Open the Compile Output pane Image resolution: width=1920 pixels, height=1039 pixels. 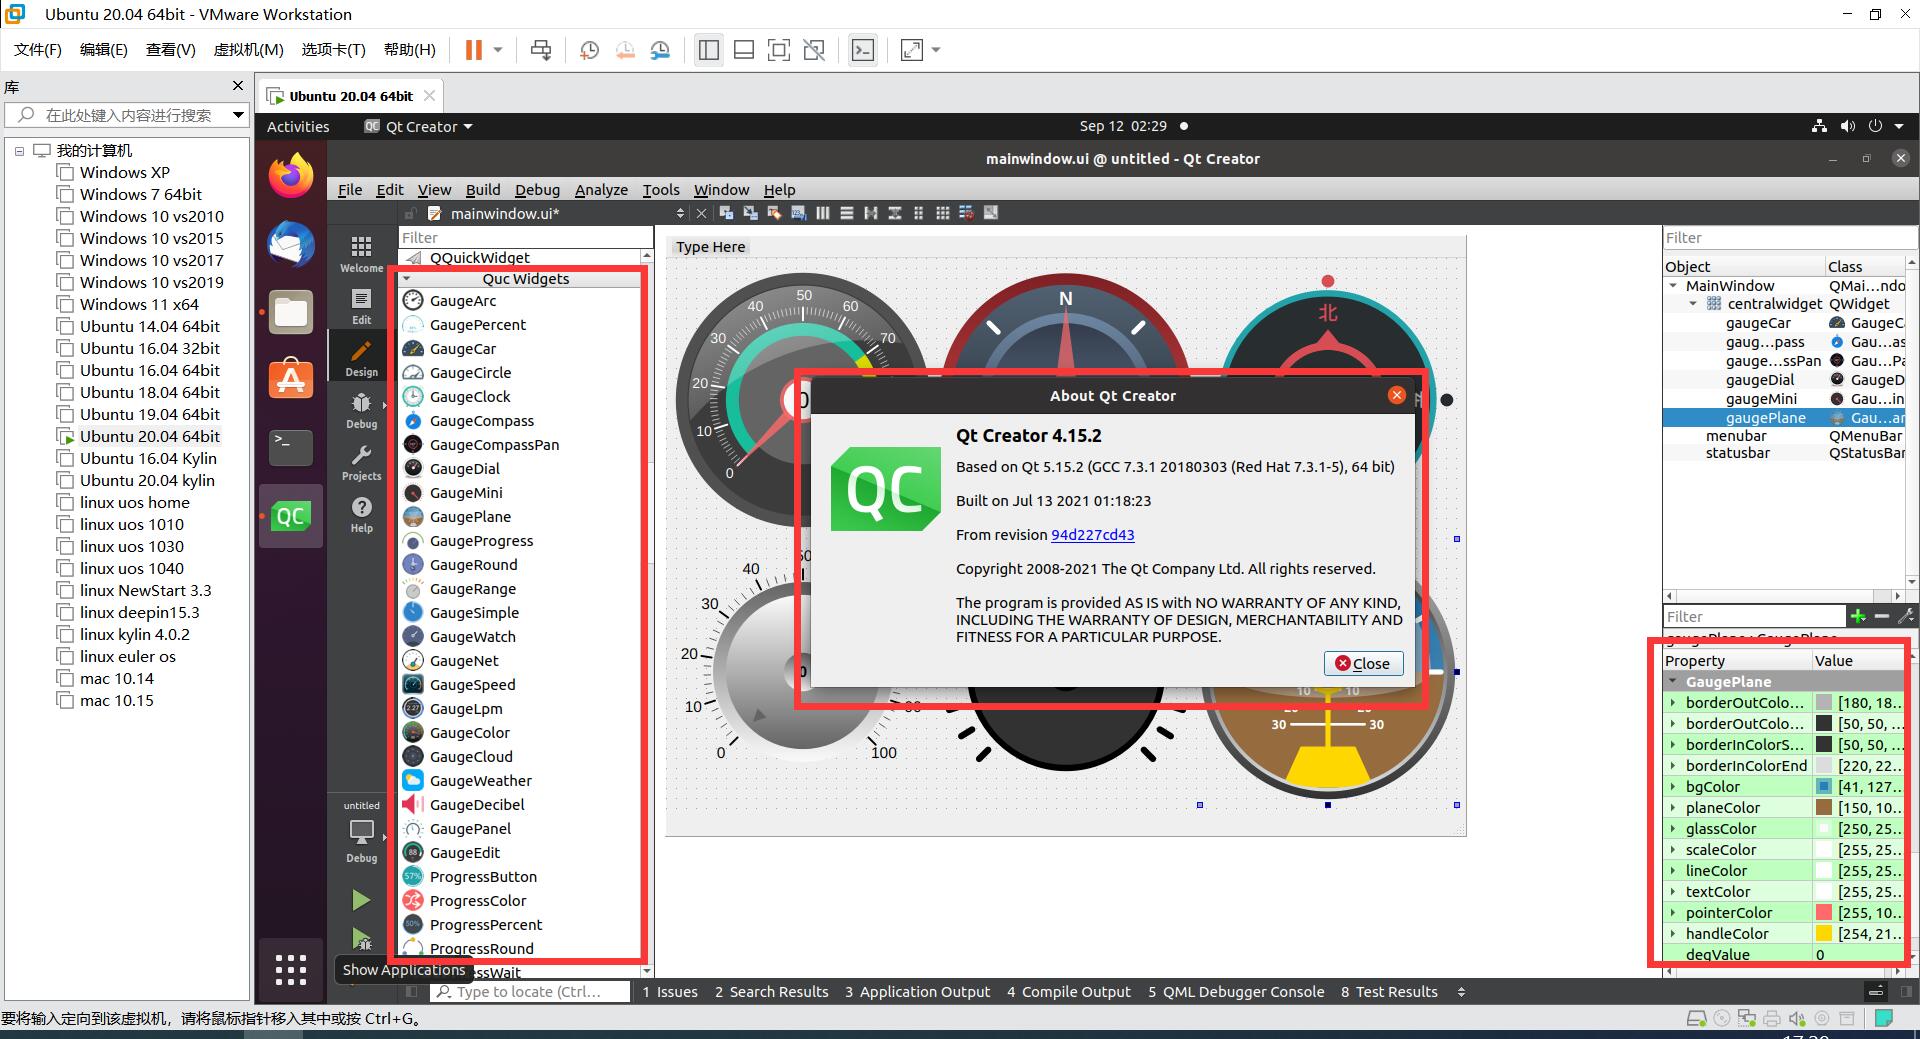pos(1068,992)
